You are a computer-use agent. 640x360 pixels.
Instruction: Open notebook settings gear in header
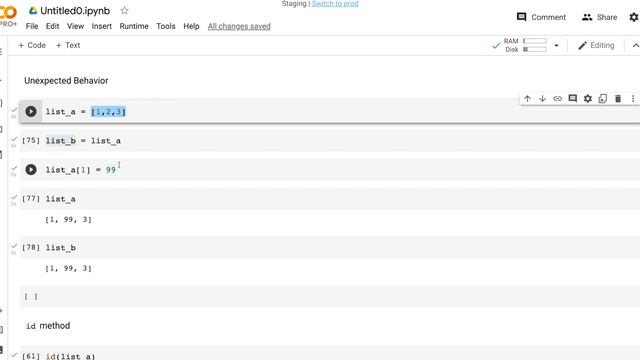pos(634,17)
